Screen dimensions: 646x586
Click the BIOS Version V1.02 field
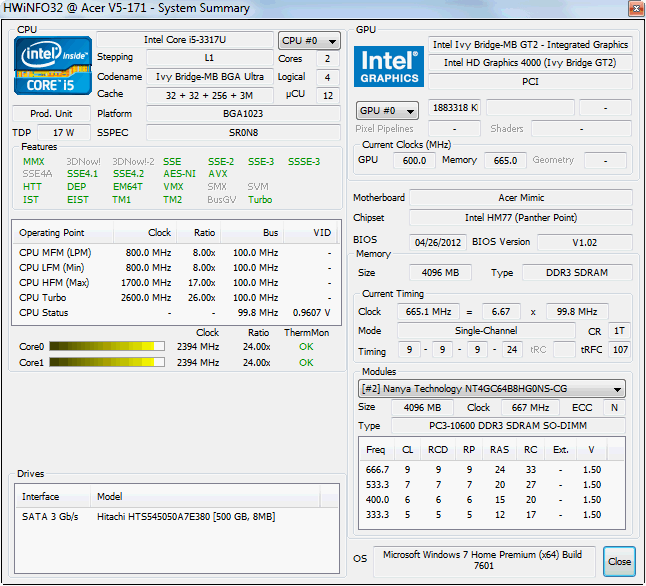pyautogui.click(x=585, y=242)
